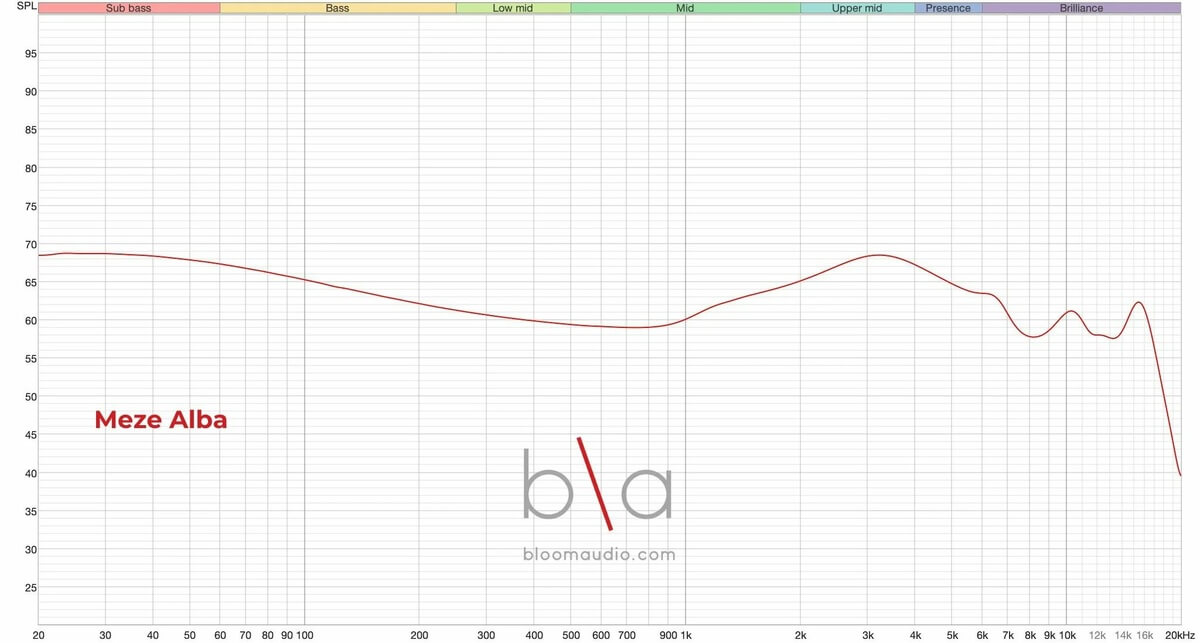Open the bloomaudio.com watermark link
Image resolution: width=1200 pixels, height=643 pixels.
(x=598, y=554)
